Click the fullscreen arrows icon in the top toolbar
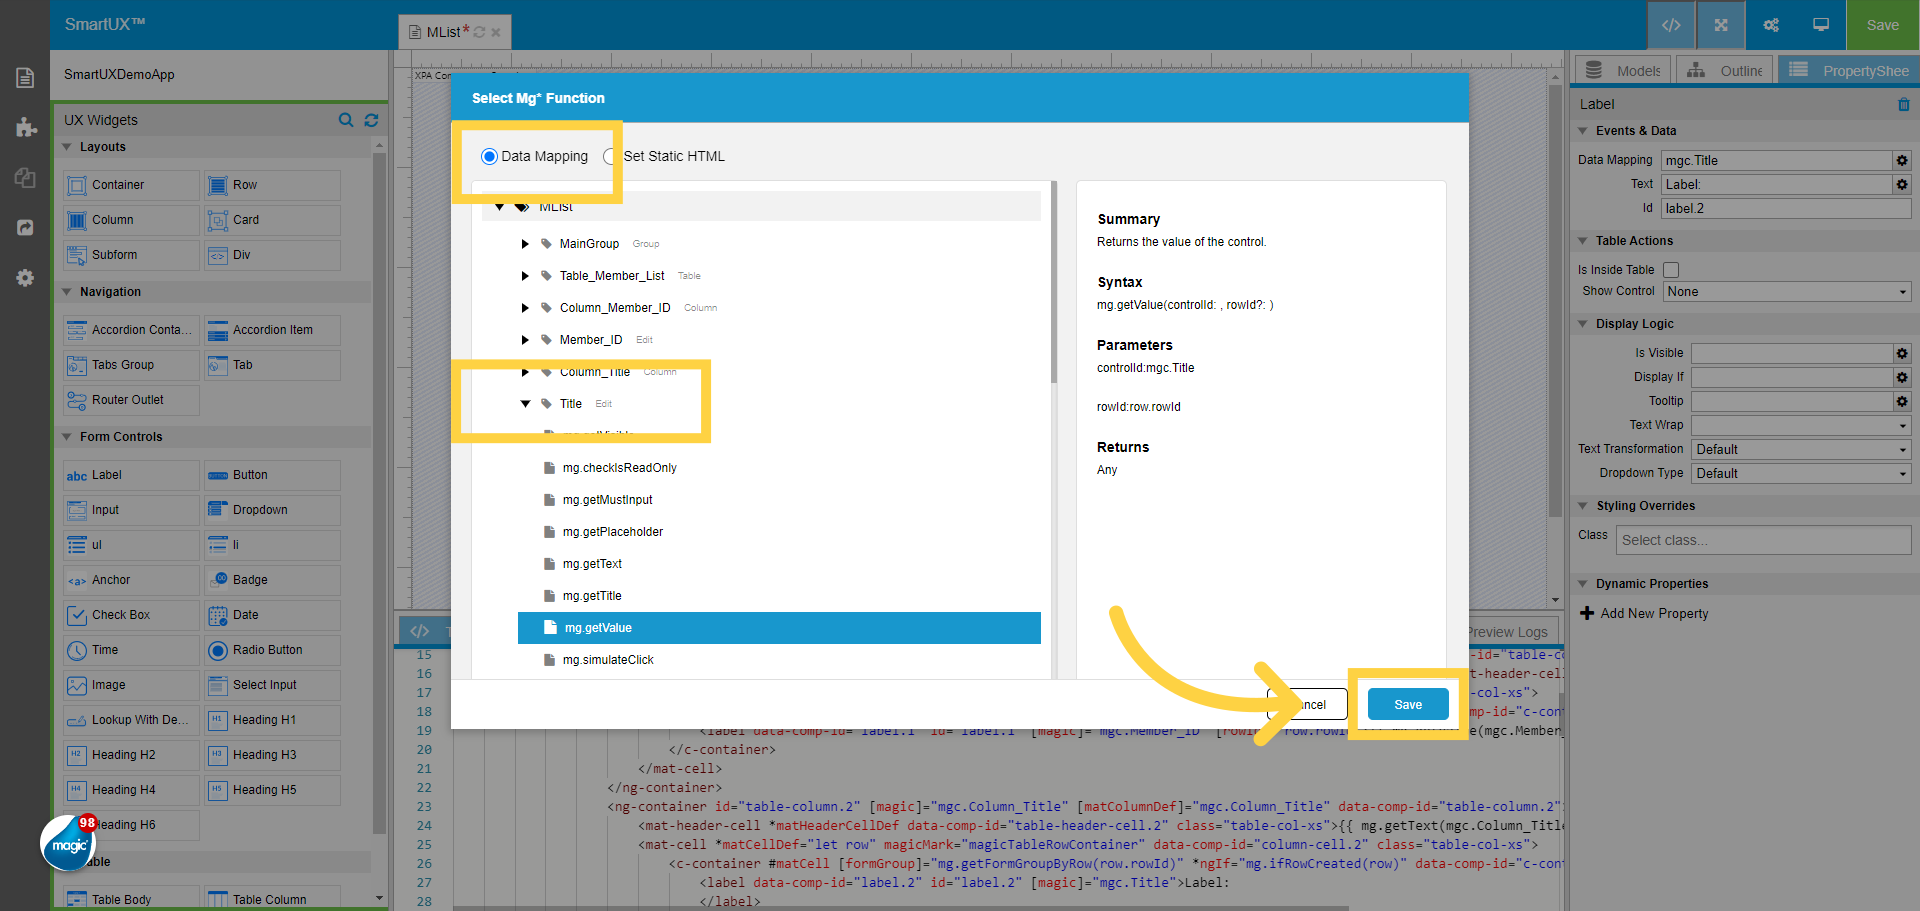 pyautogui.click(x=1719, y=24)
